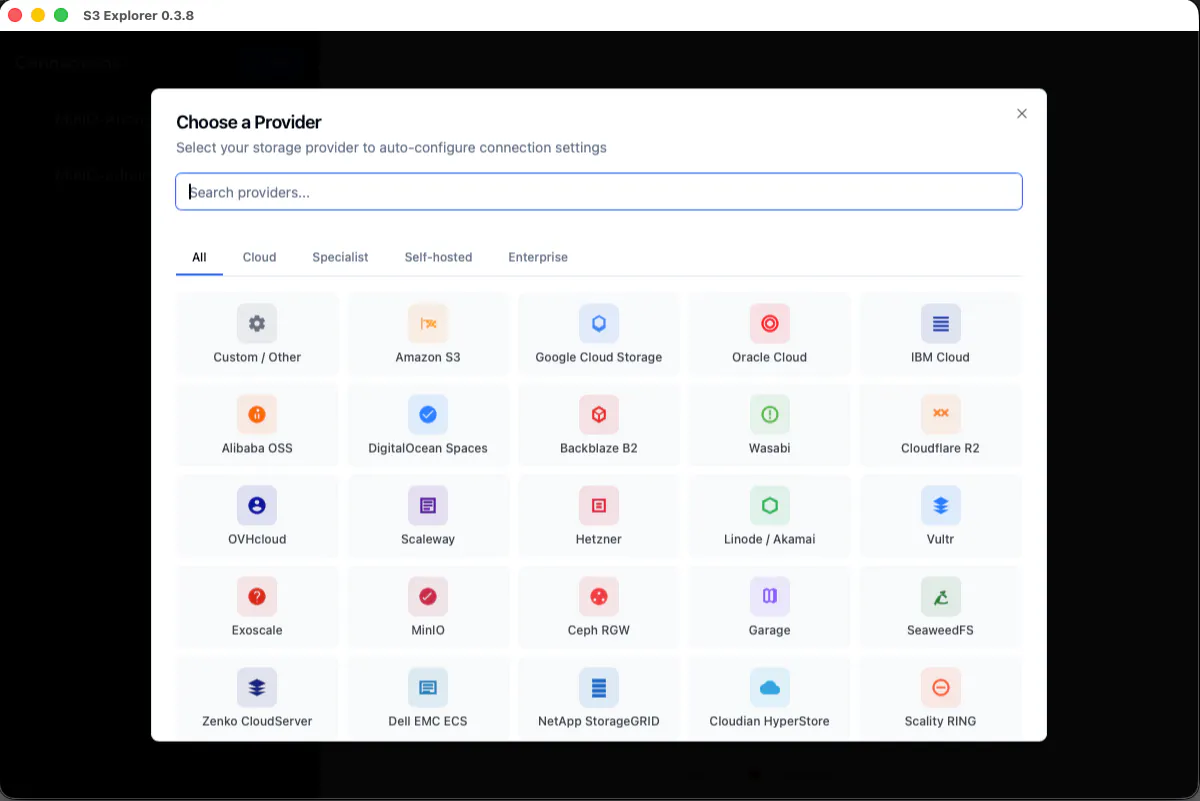Select the Wasabi provider icon
This screenshot has width=1200, height=801.
click(770, 414)
